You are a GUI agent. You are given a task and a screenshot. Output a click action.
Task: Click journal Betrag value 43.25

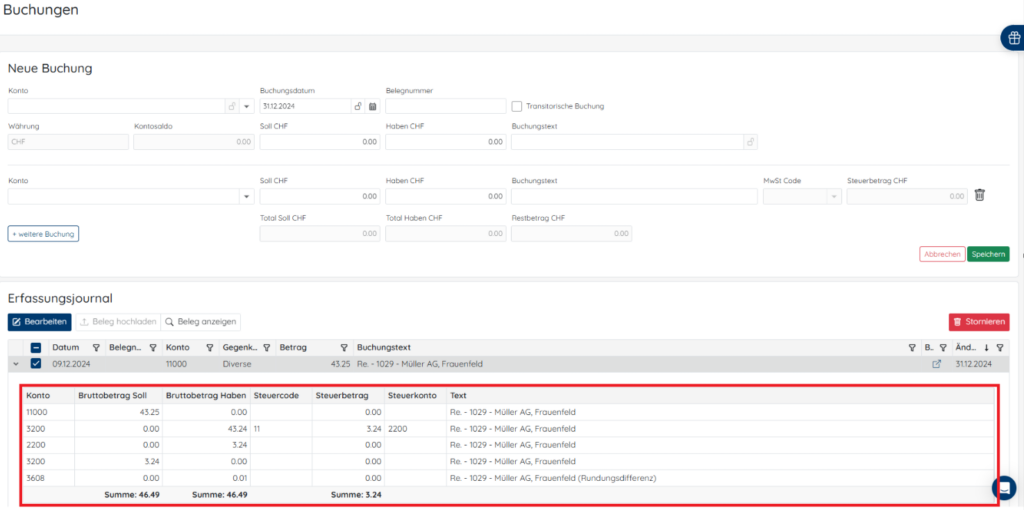tap(340, 364)
